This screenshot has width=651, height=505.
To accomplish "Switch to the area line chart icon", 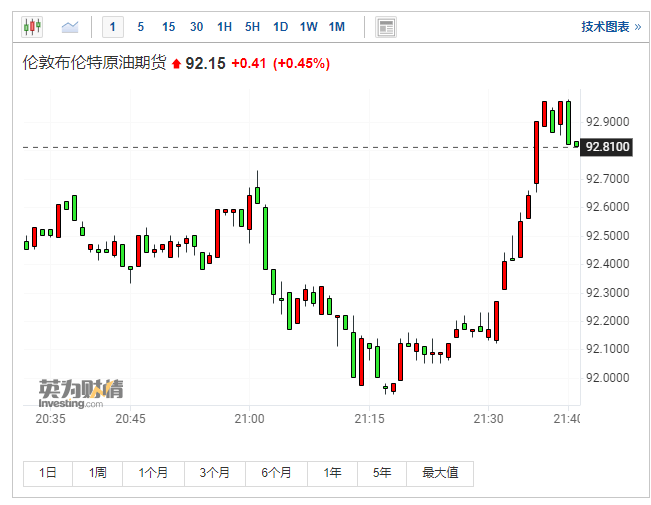I will (x=70, y=27).
